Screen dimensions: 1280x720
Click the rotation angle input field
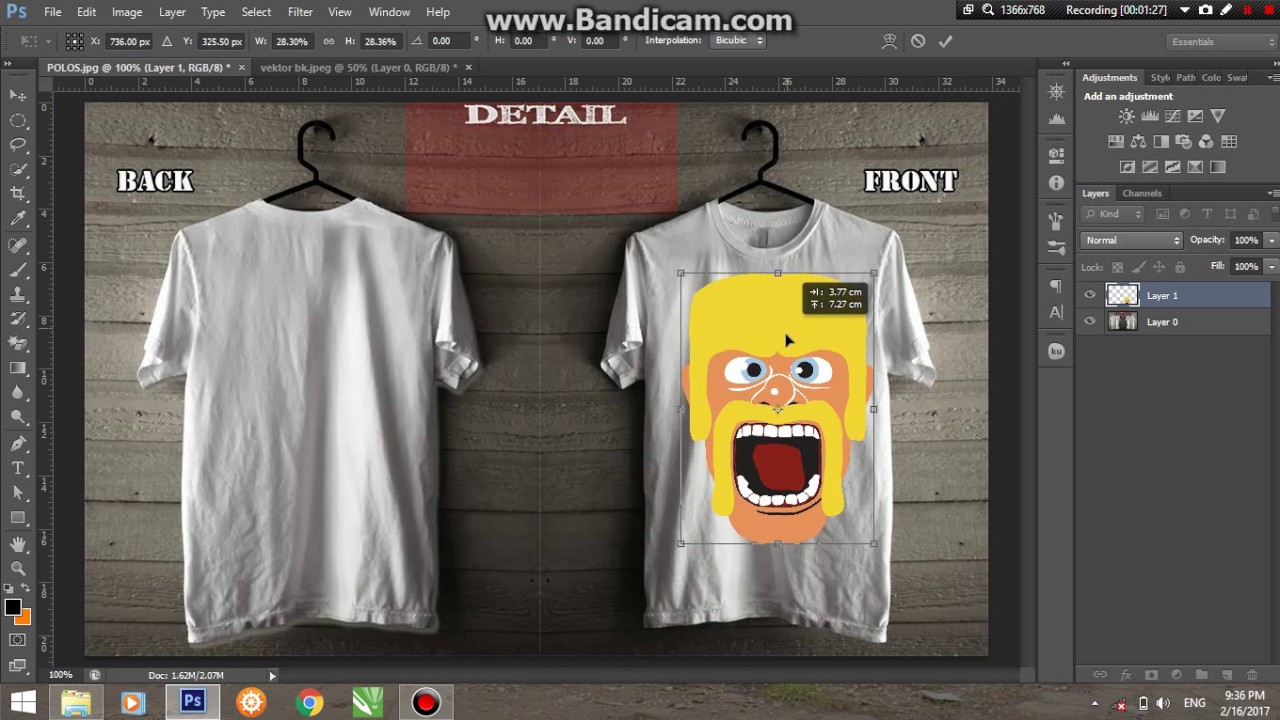point(448,41)
